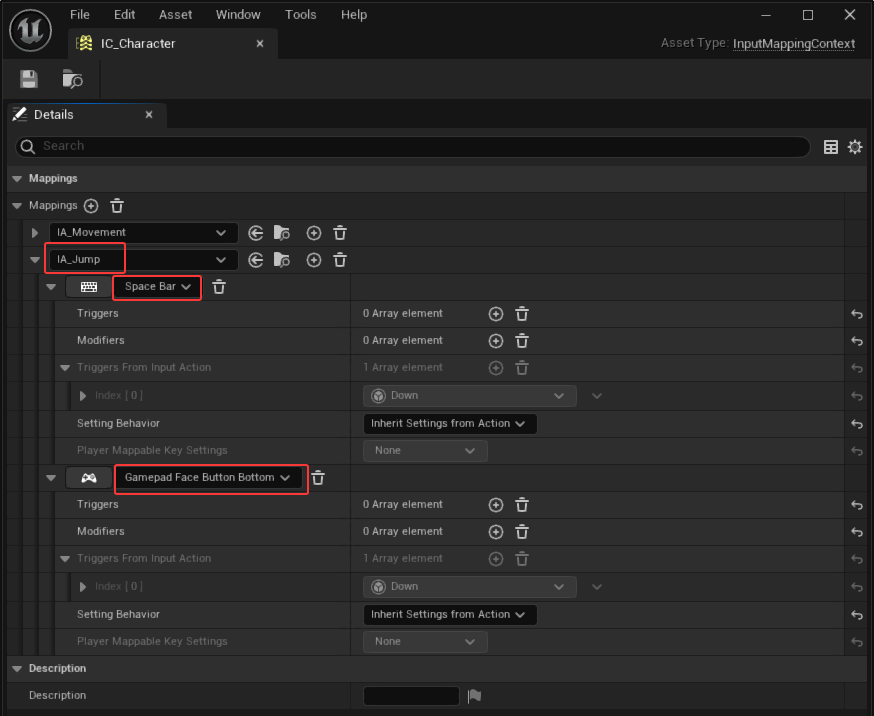This screenshot has width=874, height=716.
Task: Click the InputMappingContext asset type link
Action: tap(794, 43)
